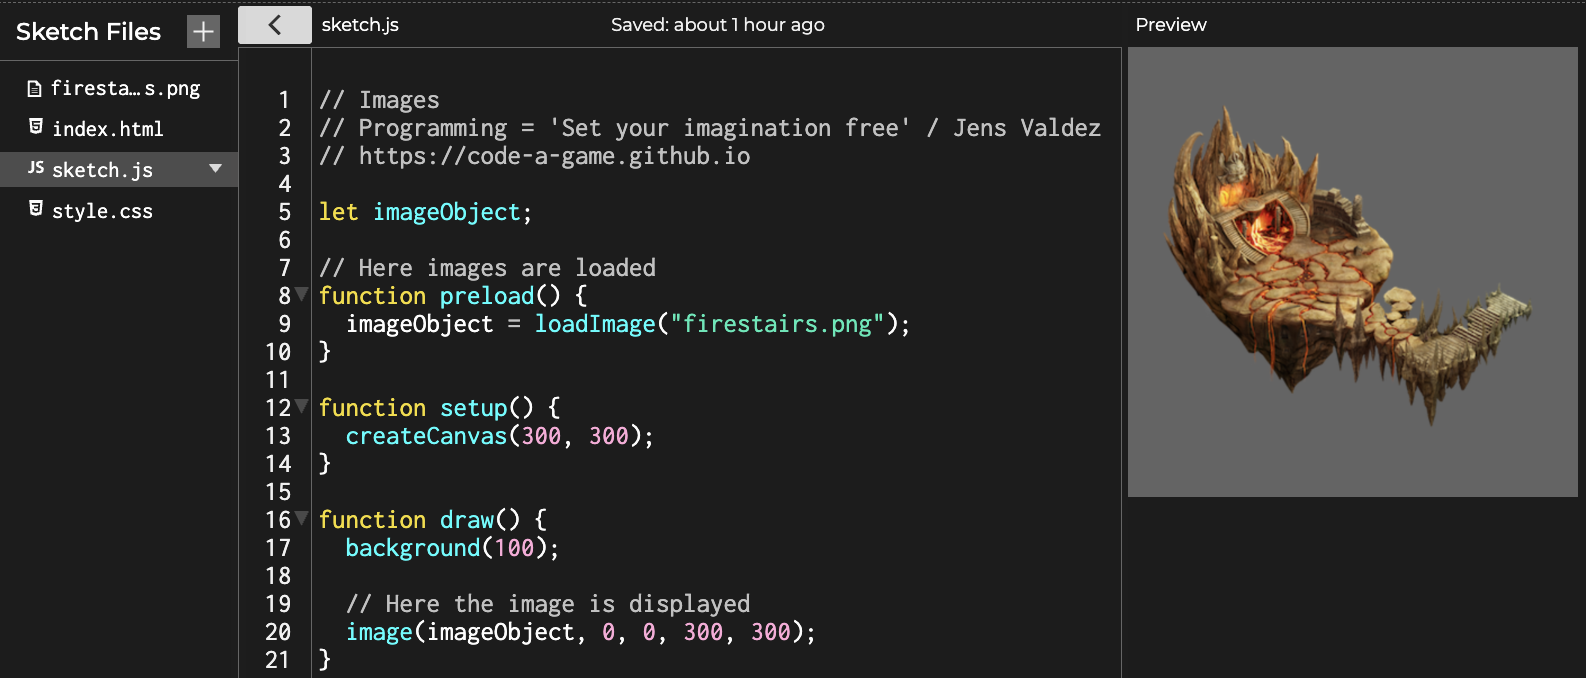Image resolution: width=1586 pixels, height=678 pixels.
Task: Open sketch.js file options dropdown arrow
Action: (x=215, y=169)
